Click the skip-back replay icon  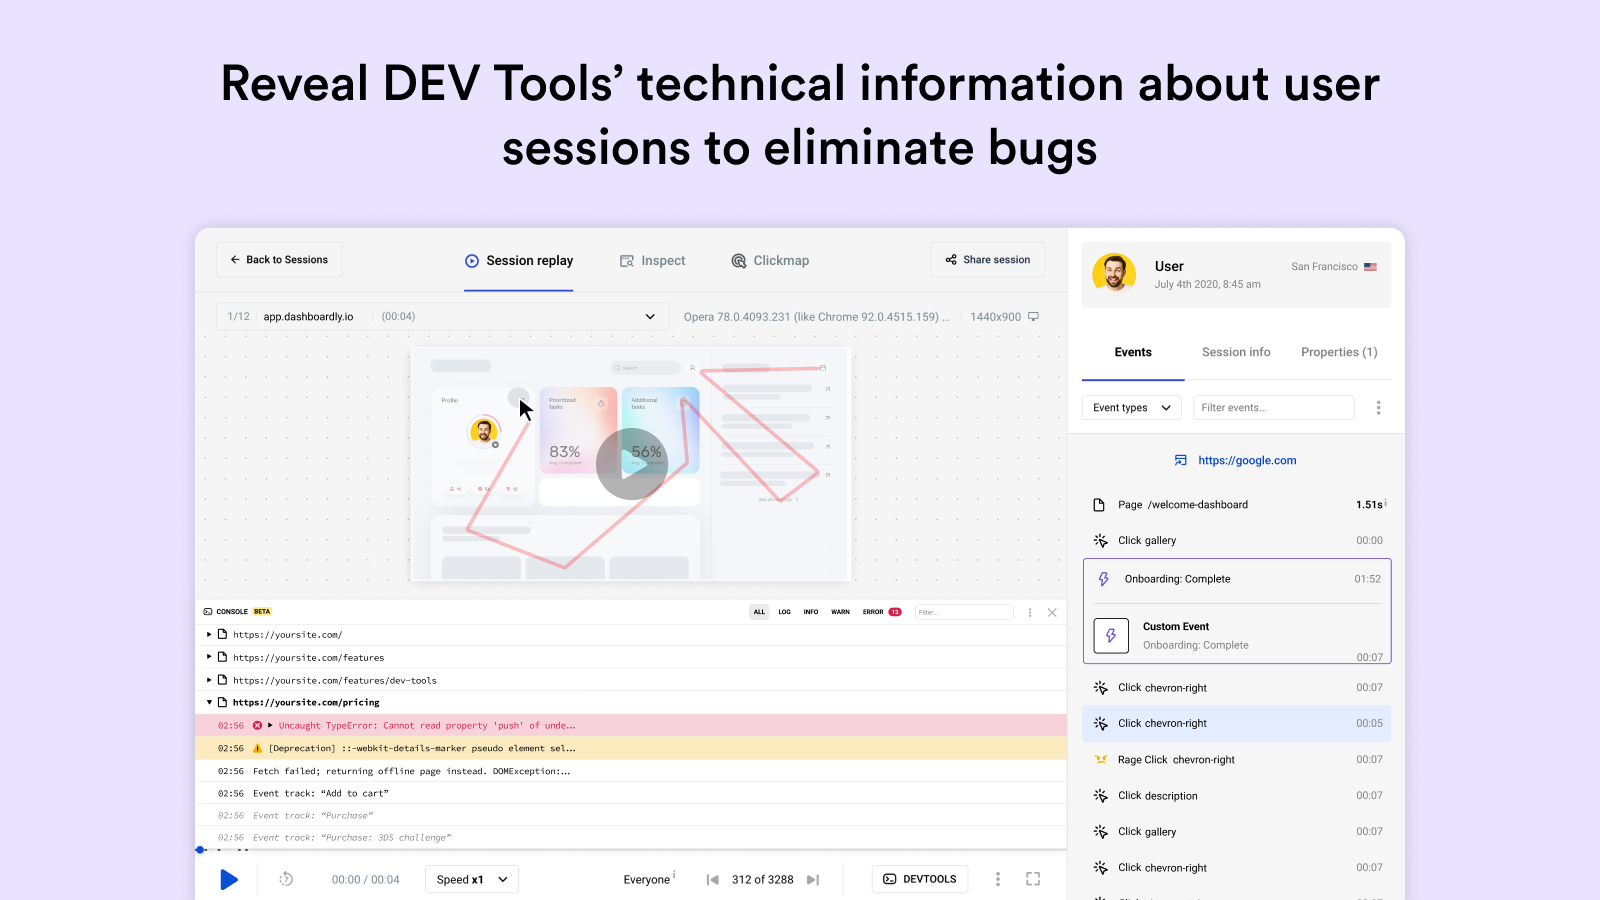pyautogui.click(x=285, y=878)
